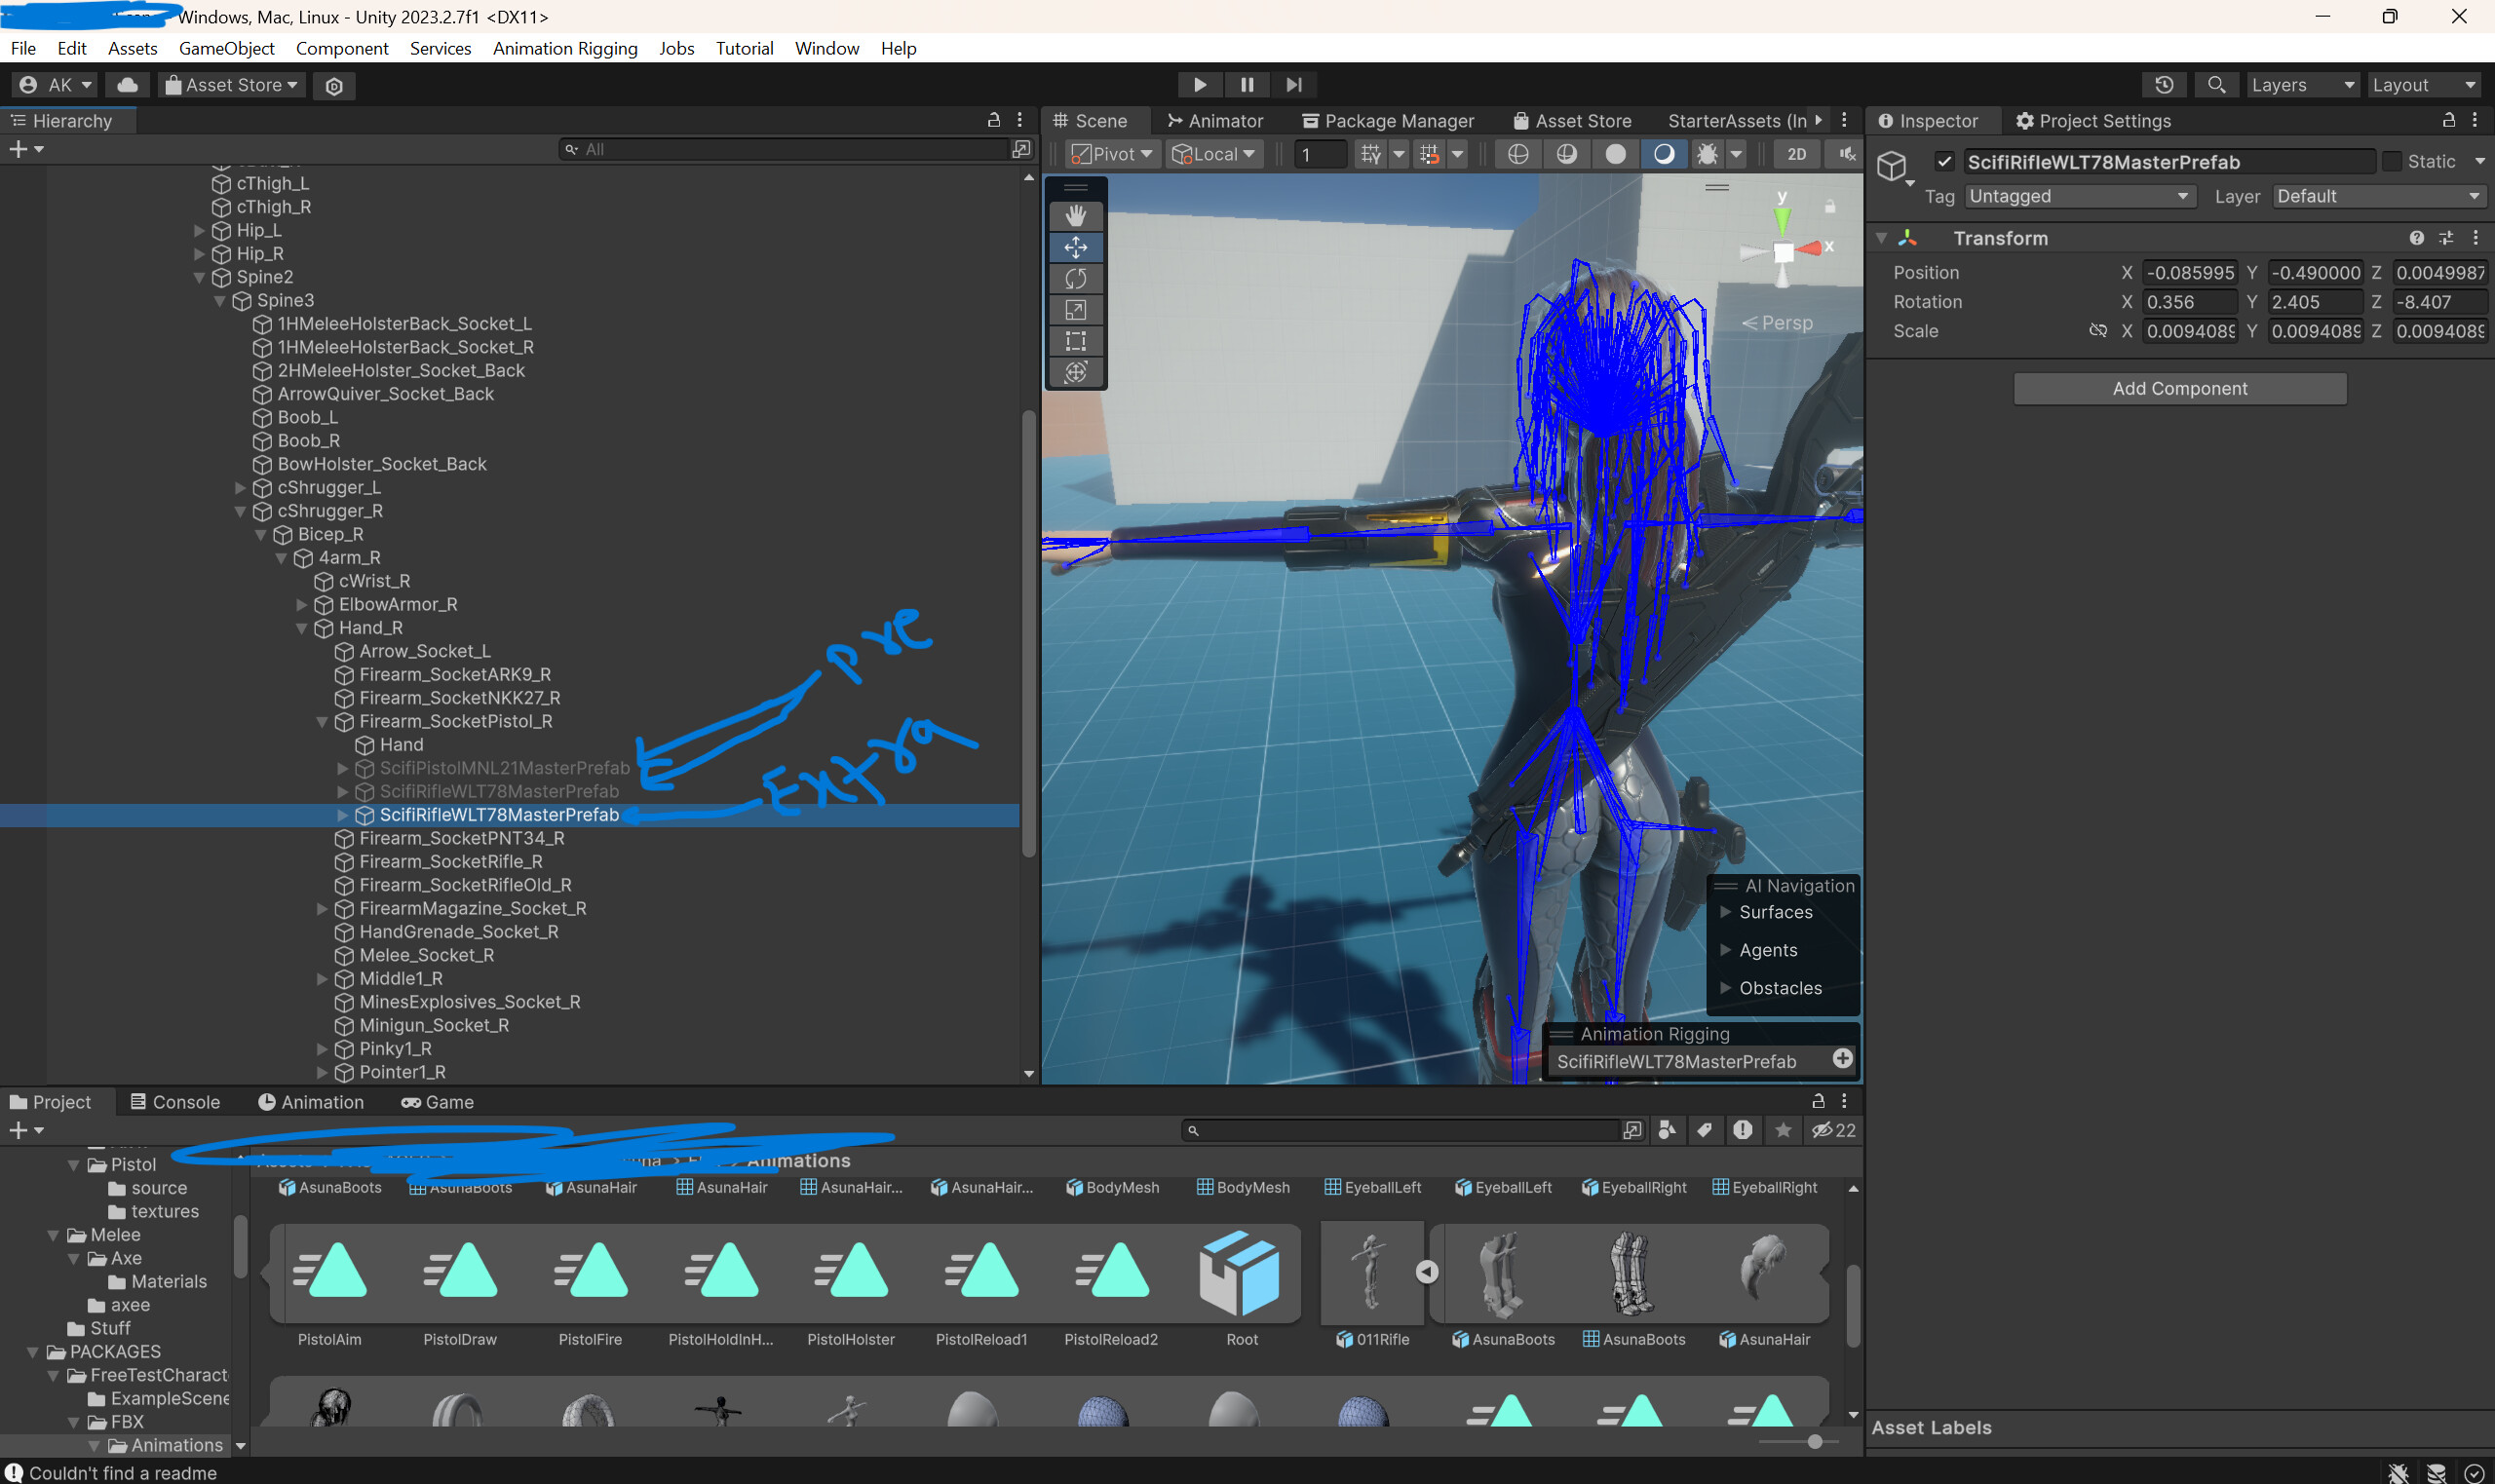Switch the Scene view into 2D mode

pyautogui.click(x=1797, y=154)
